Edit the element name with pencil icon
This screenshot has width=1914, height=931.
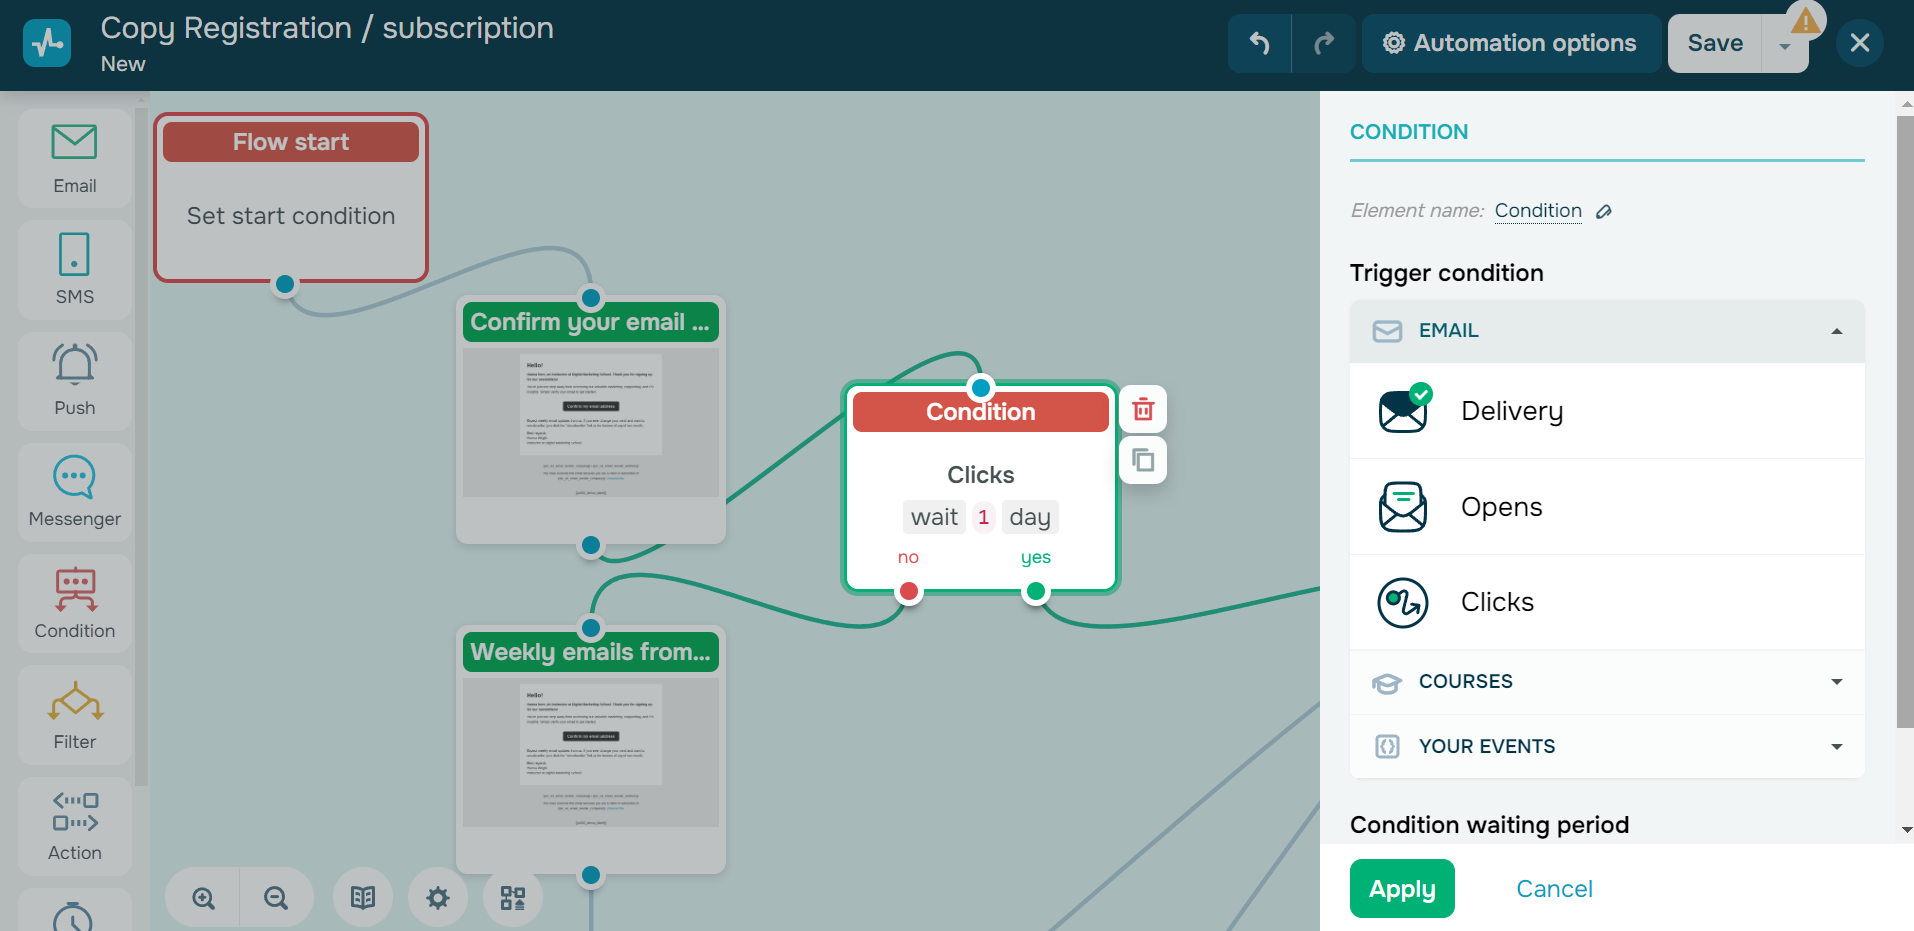pos(1604,212)
